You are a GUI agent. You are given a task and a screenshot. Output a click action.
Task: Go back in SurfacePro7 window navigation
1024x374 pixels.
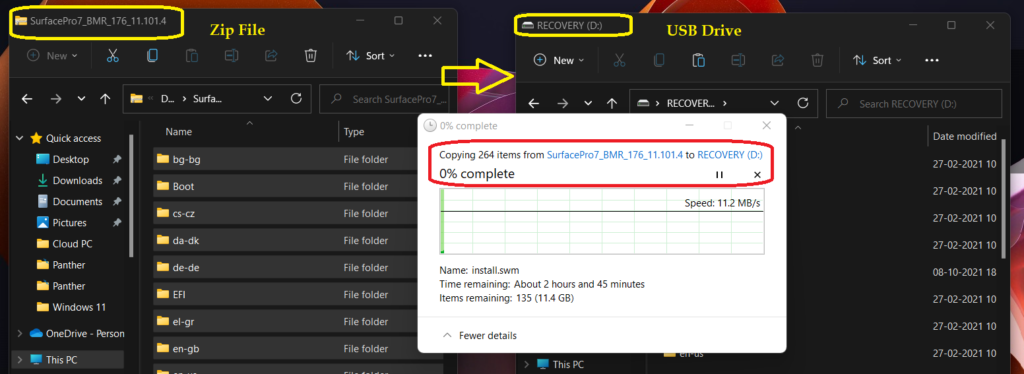coord(27,99)
